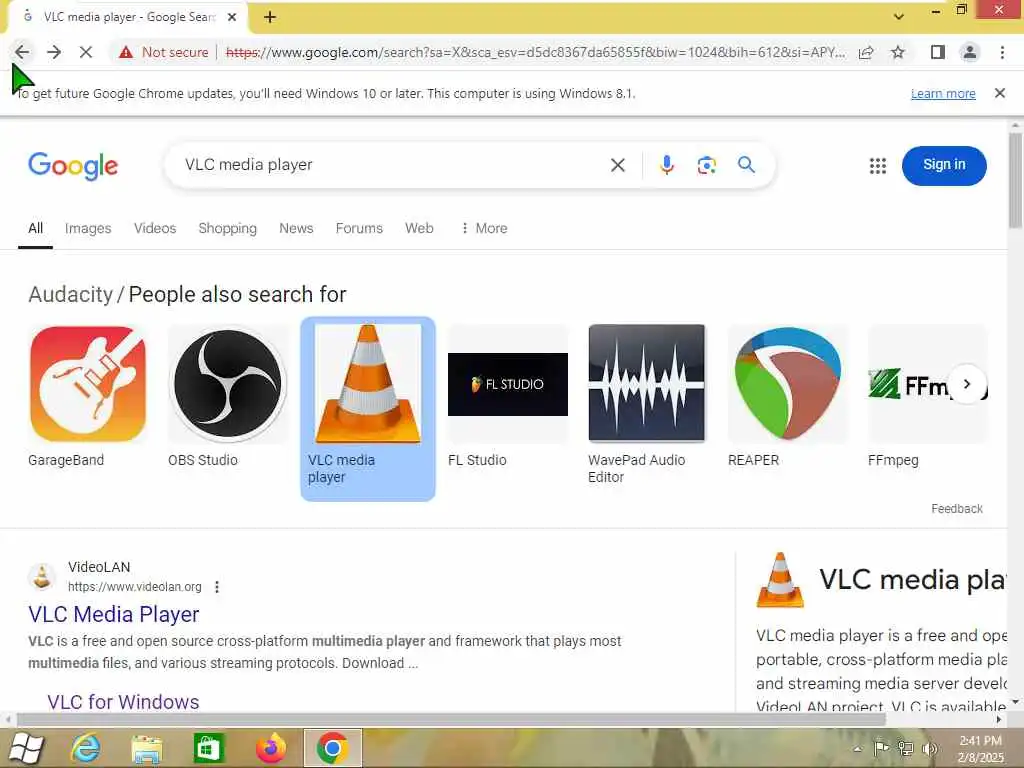Show more suggestions with carousel arrow
This screenshot has width=1024, height=768.
pos(967,384)
